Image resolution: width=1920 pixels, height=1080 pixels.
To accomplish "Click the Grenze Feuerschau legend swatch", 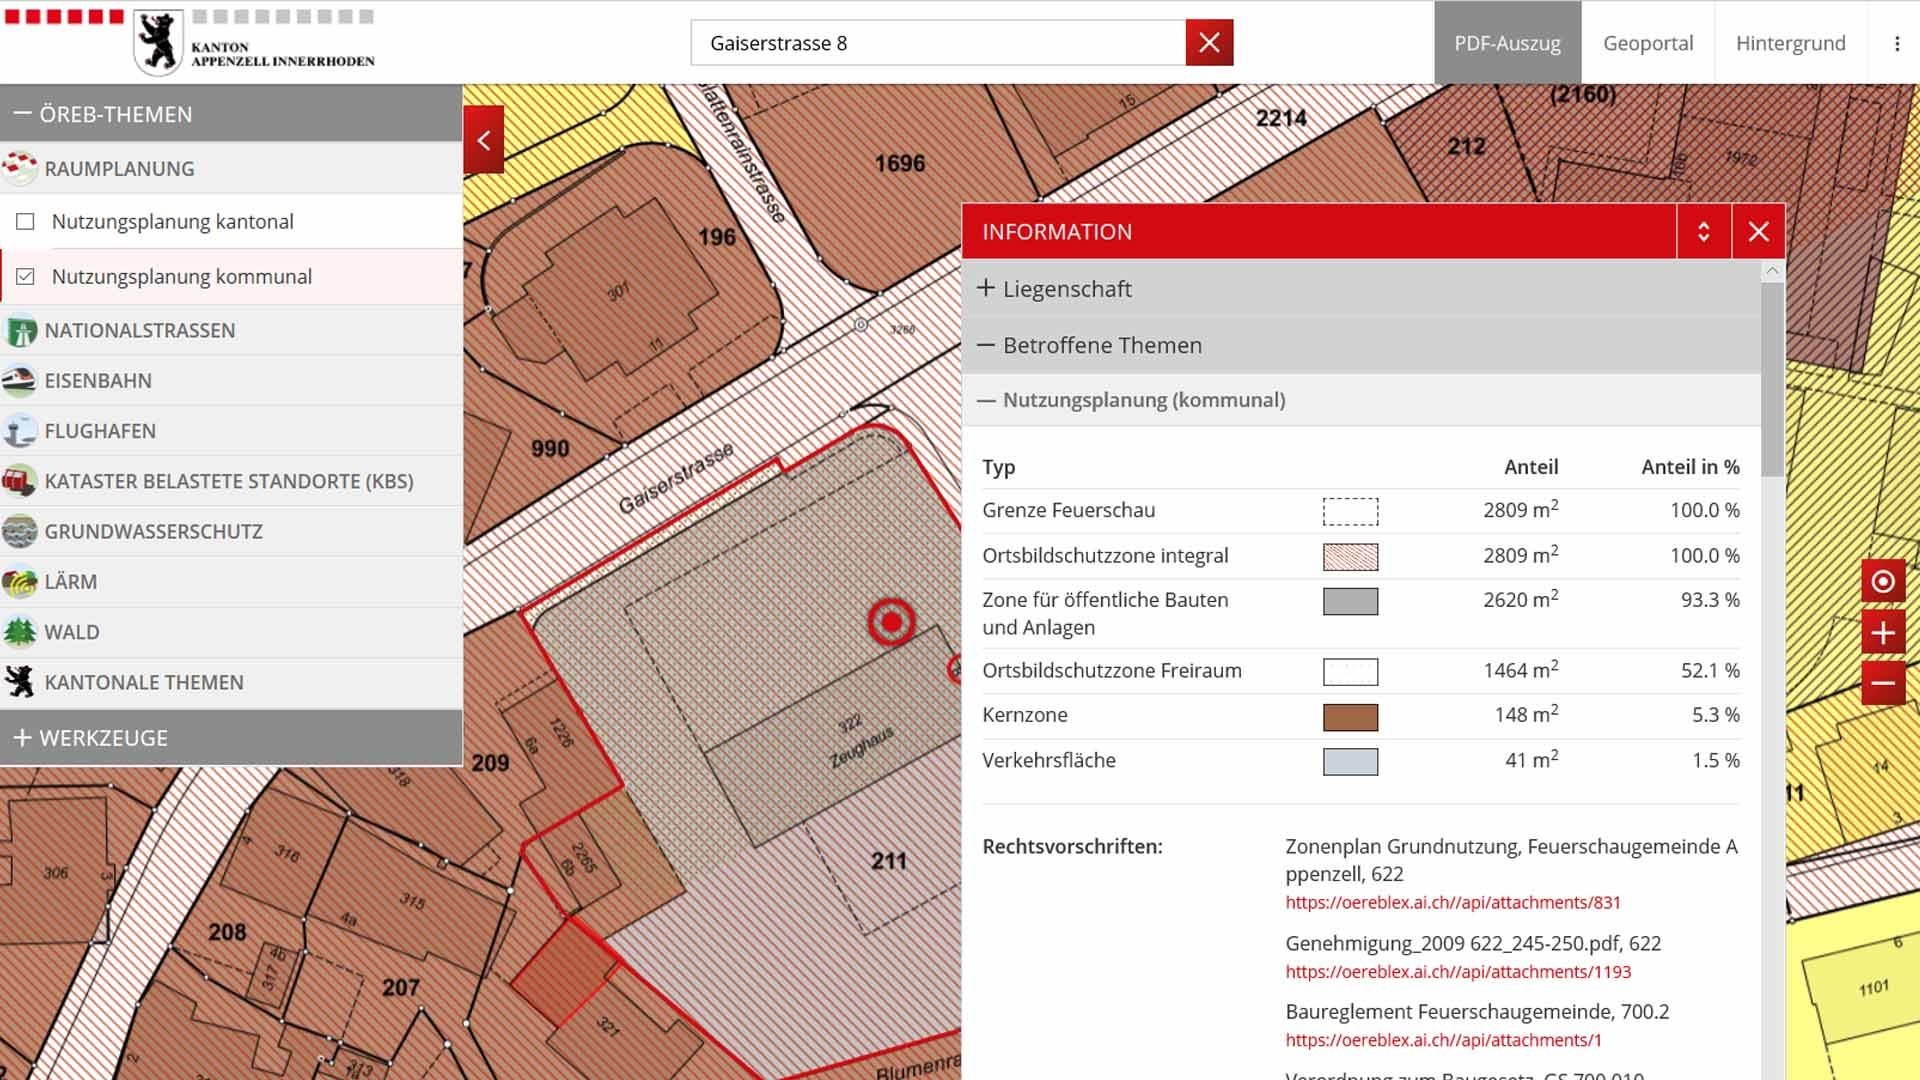I will [x=1350, y=511].
